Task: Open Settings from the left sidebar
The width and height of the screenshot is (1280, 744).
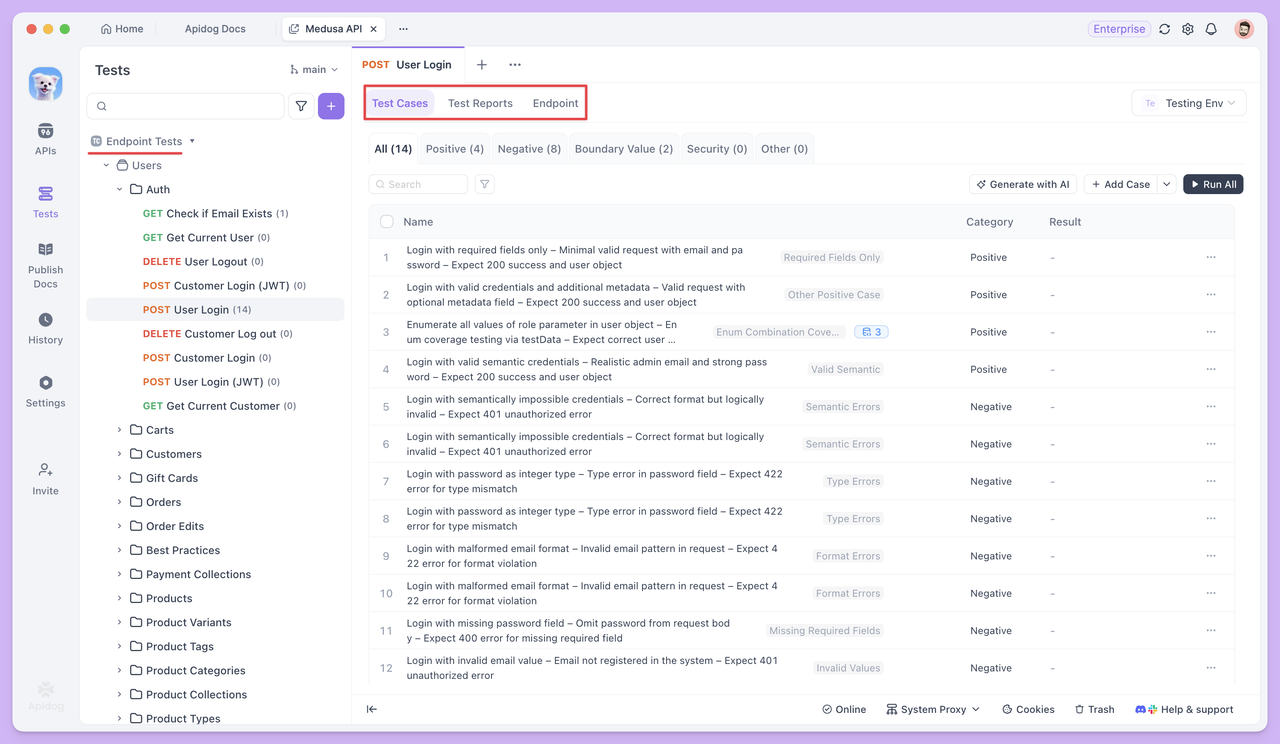Action: pyautogui.click(x=45, y=390)
